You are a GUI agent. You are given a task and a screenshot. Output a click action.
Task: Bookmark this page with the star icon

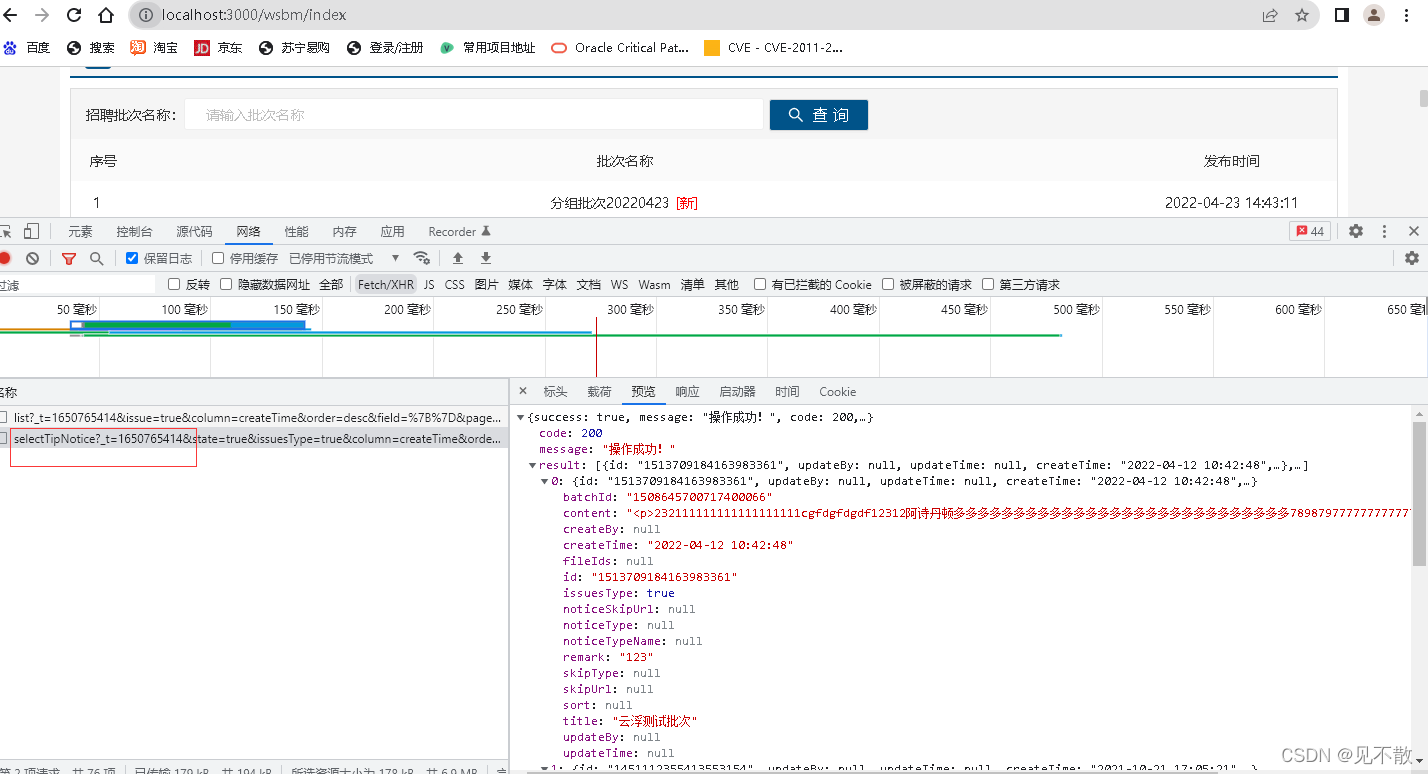[1302, 15]
